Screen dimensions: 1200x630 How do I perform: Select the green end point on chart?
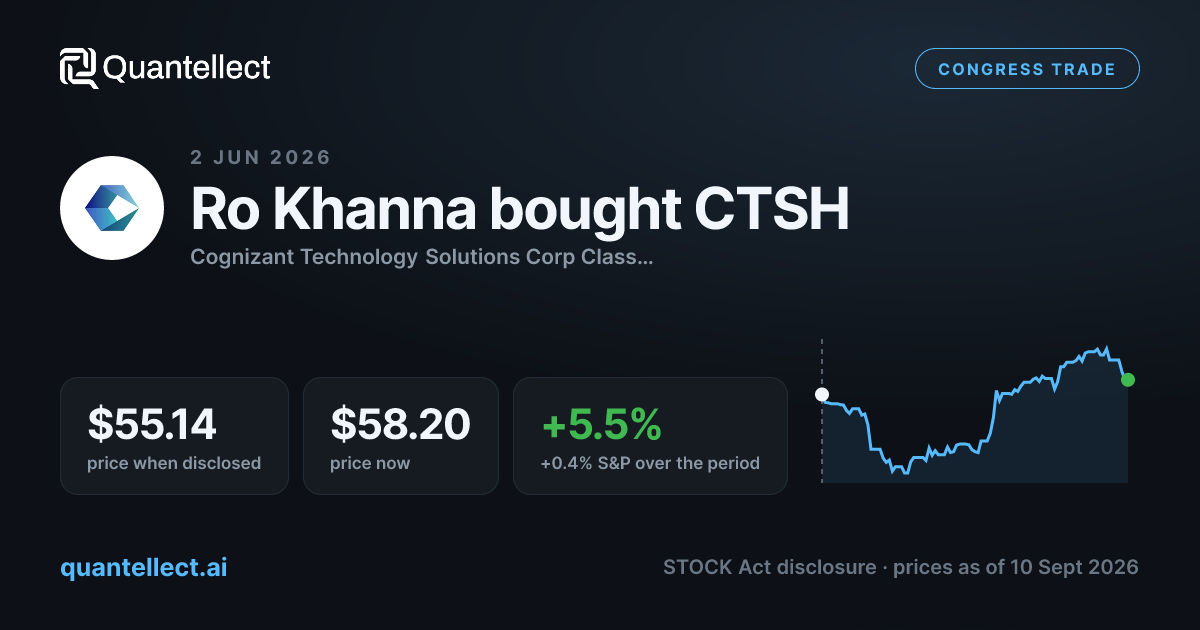(1128, 379)
